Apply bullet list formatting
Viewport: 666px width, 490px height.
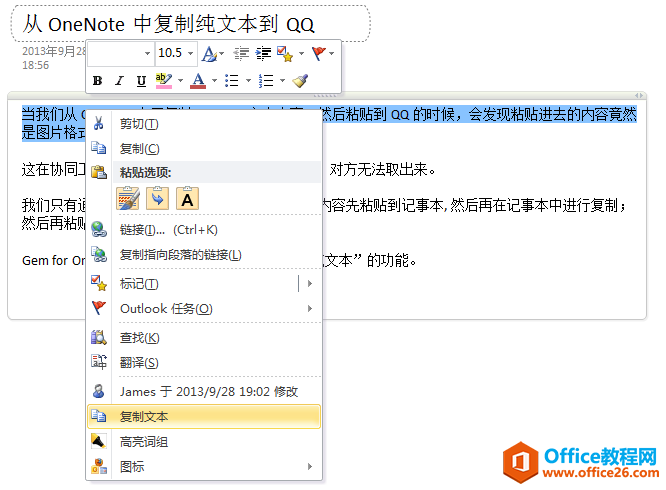pos(232,81)
